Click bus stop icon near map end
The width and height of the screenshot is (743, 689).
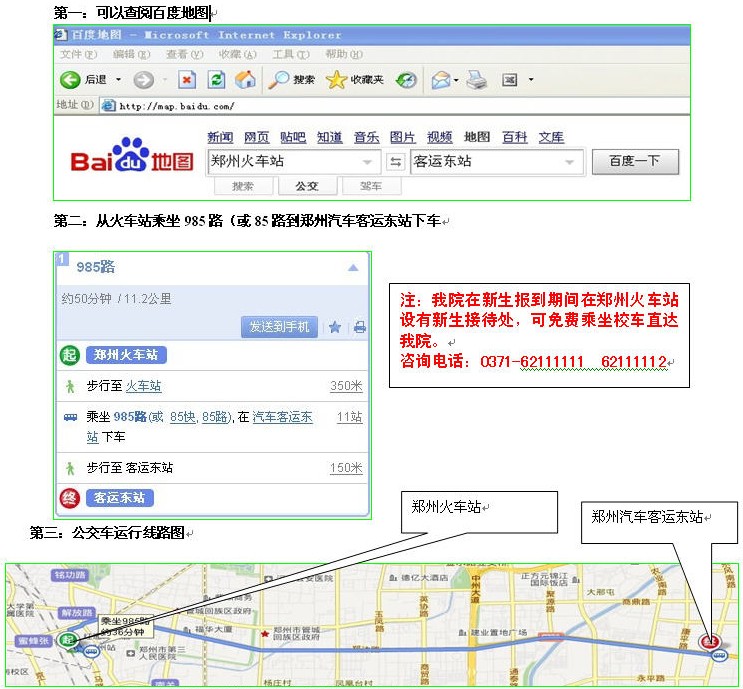tap(719, 655)
